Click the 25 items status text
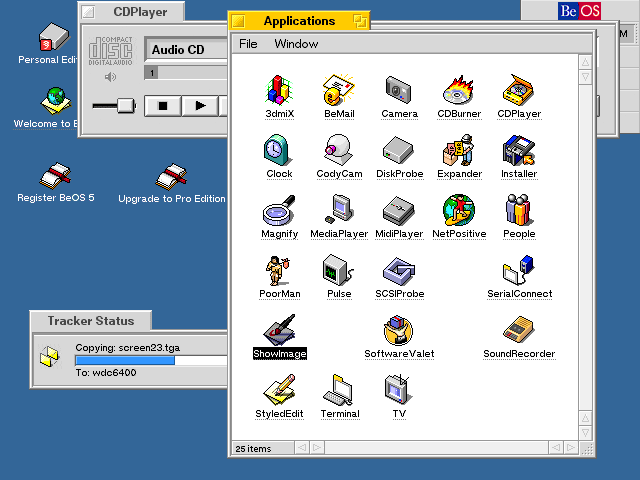 point(253,449)
